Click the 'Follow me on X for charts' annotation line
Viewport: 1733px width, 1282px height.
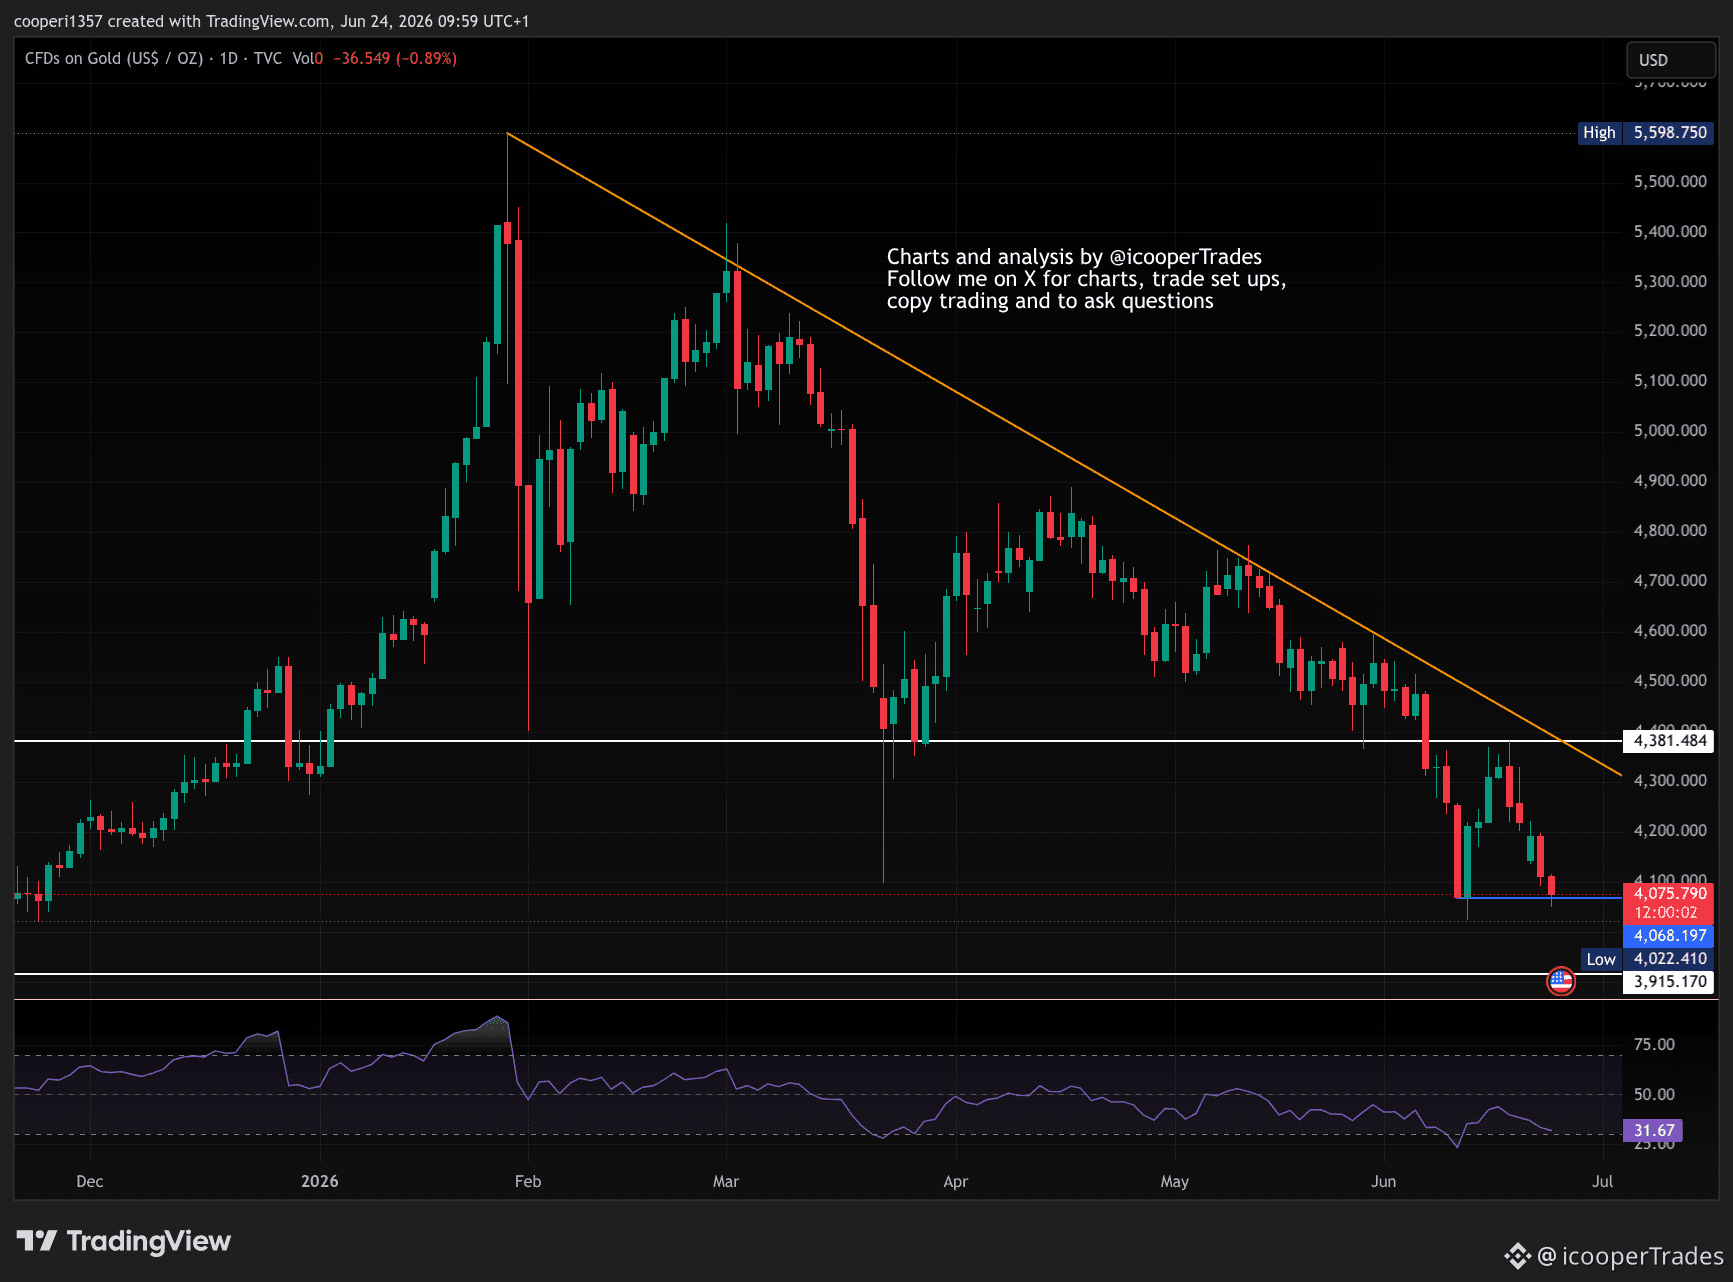point(1086,279)
